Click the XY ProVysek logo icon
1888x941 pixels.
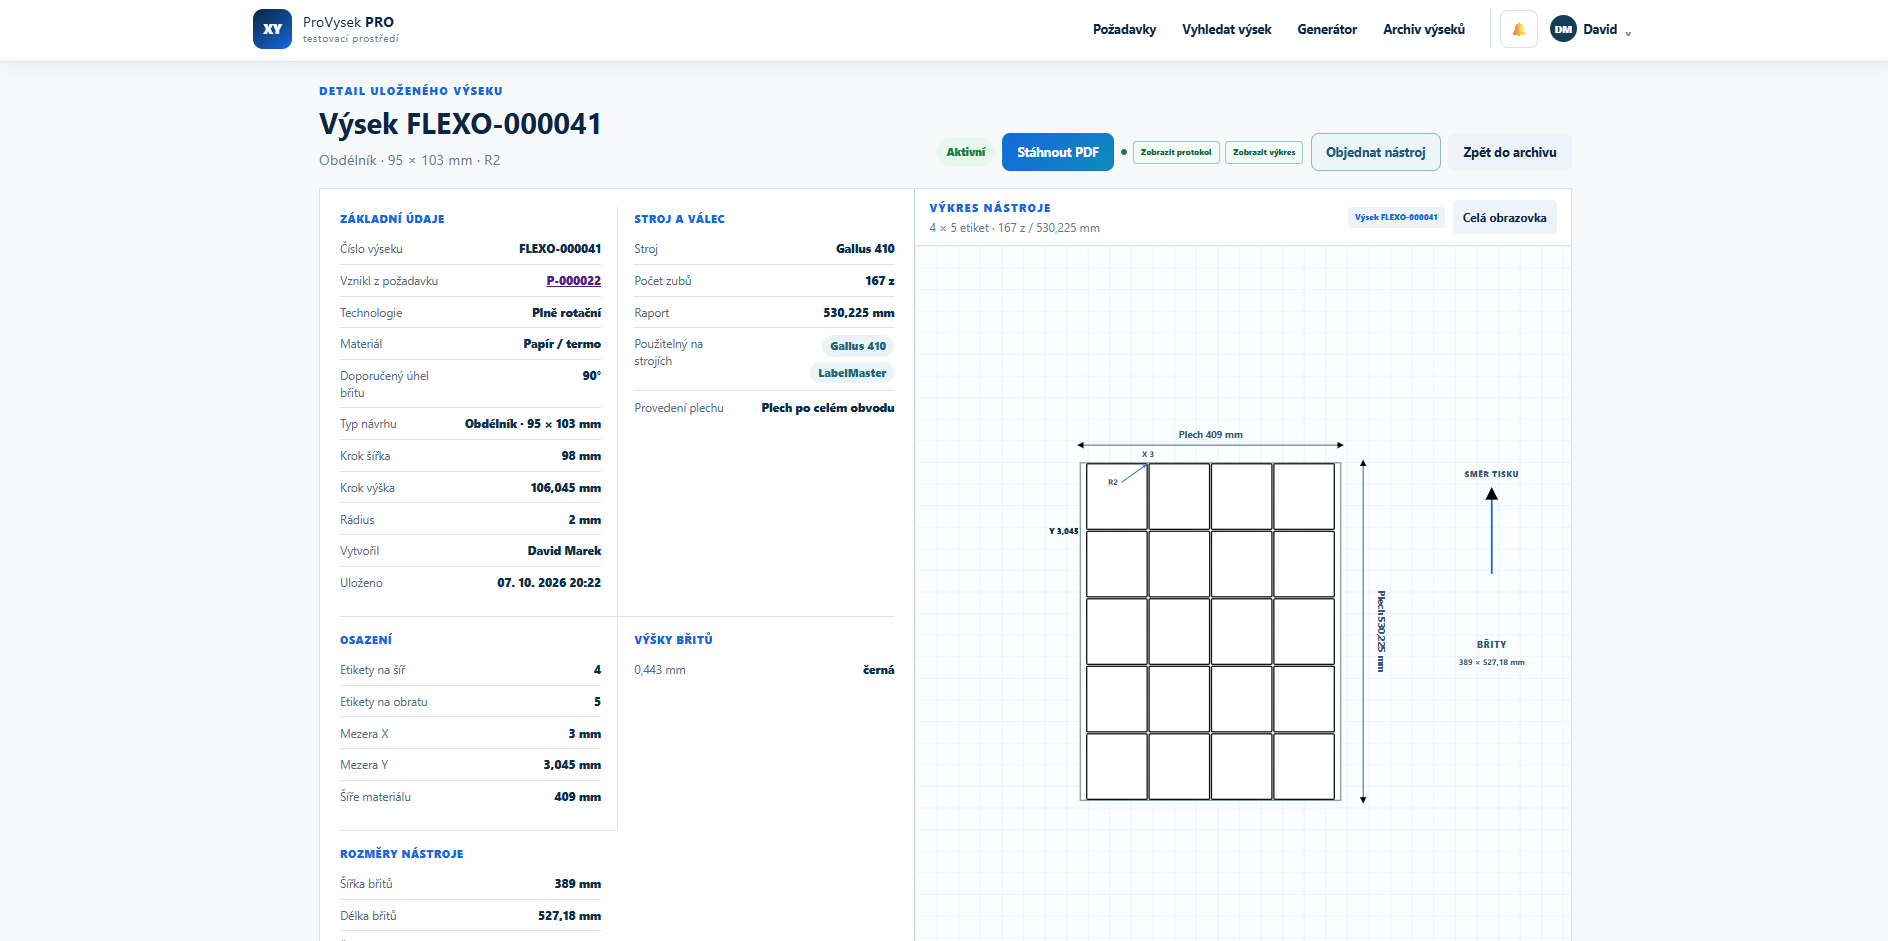[272, 29]
